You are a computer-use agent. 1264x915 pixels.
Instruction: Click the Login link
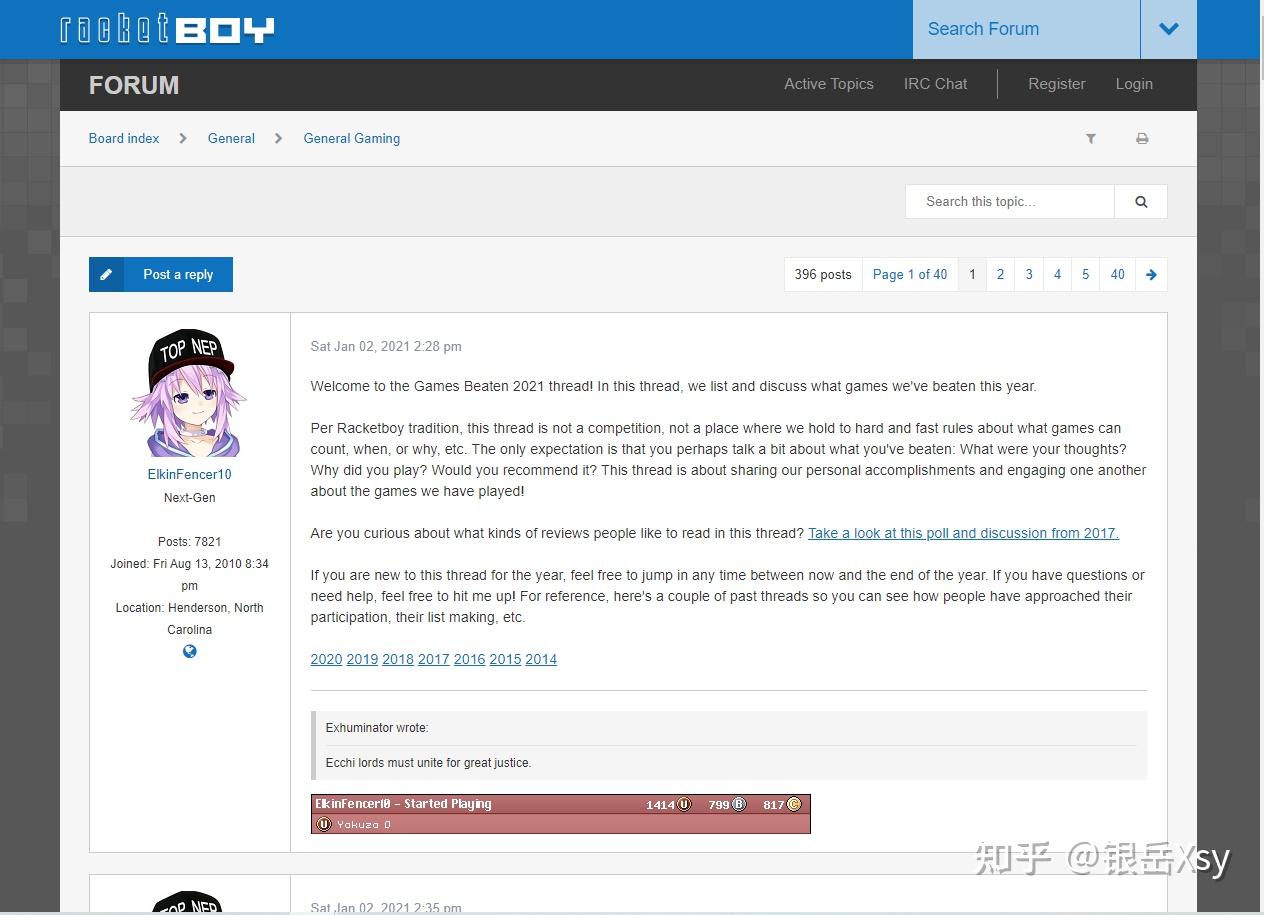point(1134,84)
